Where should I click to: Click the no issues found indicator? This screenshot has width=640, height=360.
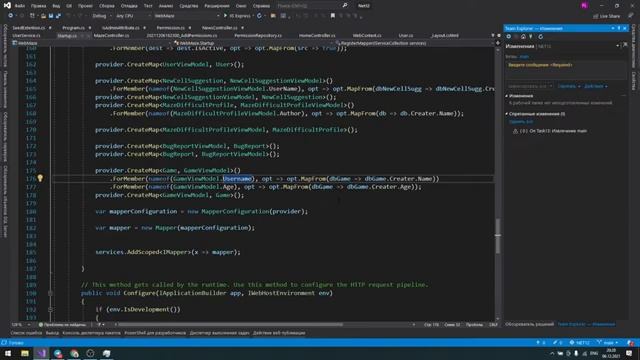(x=62, y=325)
